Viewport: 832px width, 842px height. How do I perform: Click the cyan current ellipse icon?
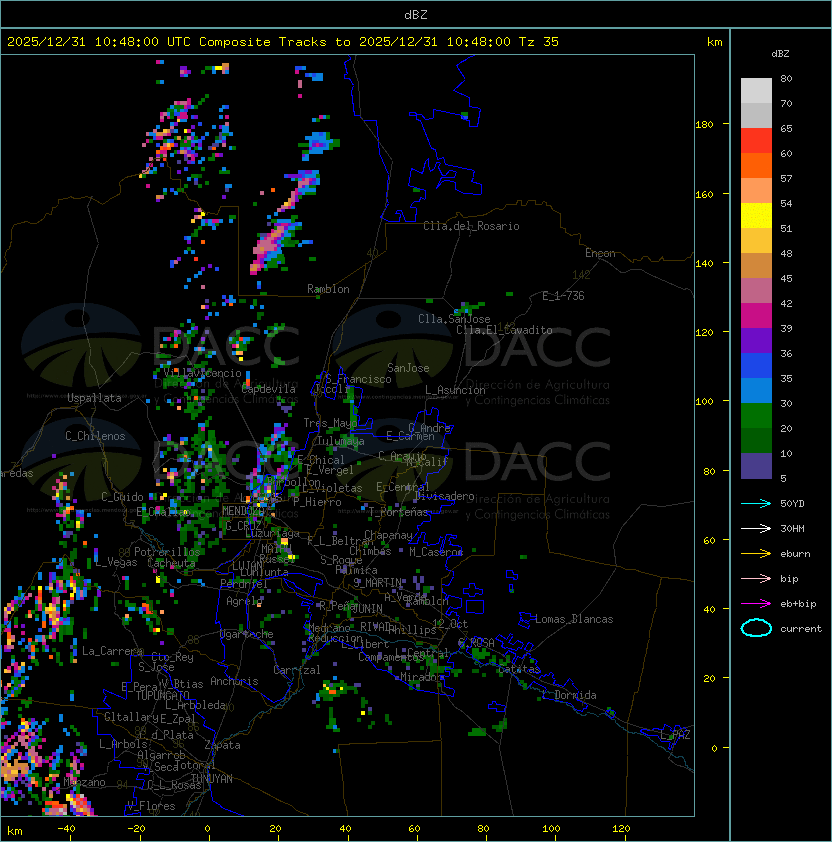click(756, 628)
